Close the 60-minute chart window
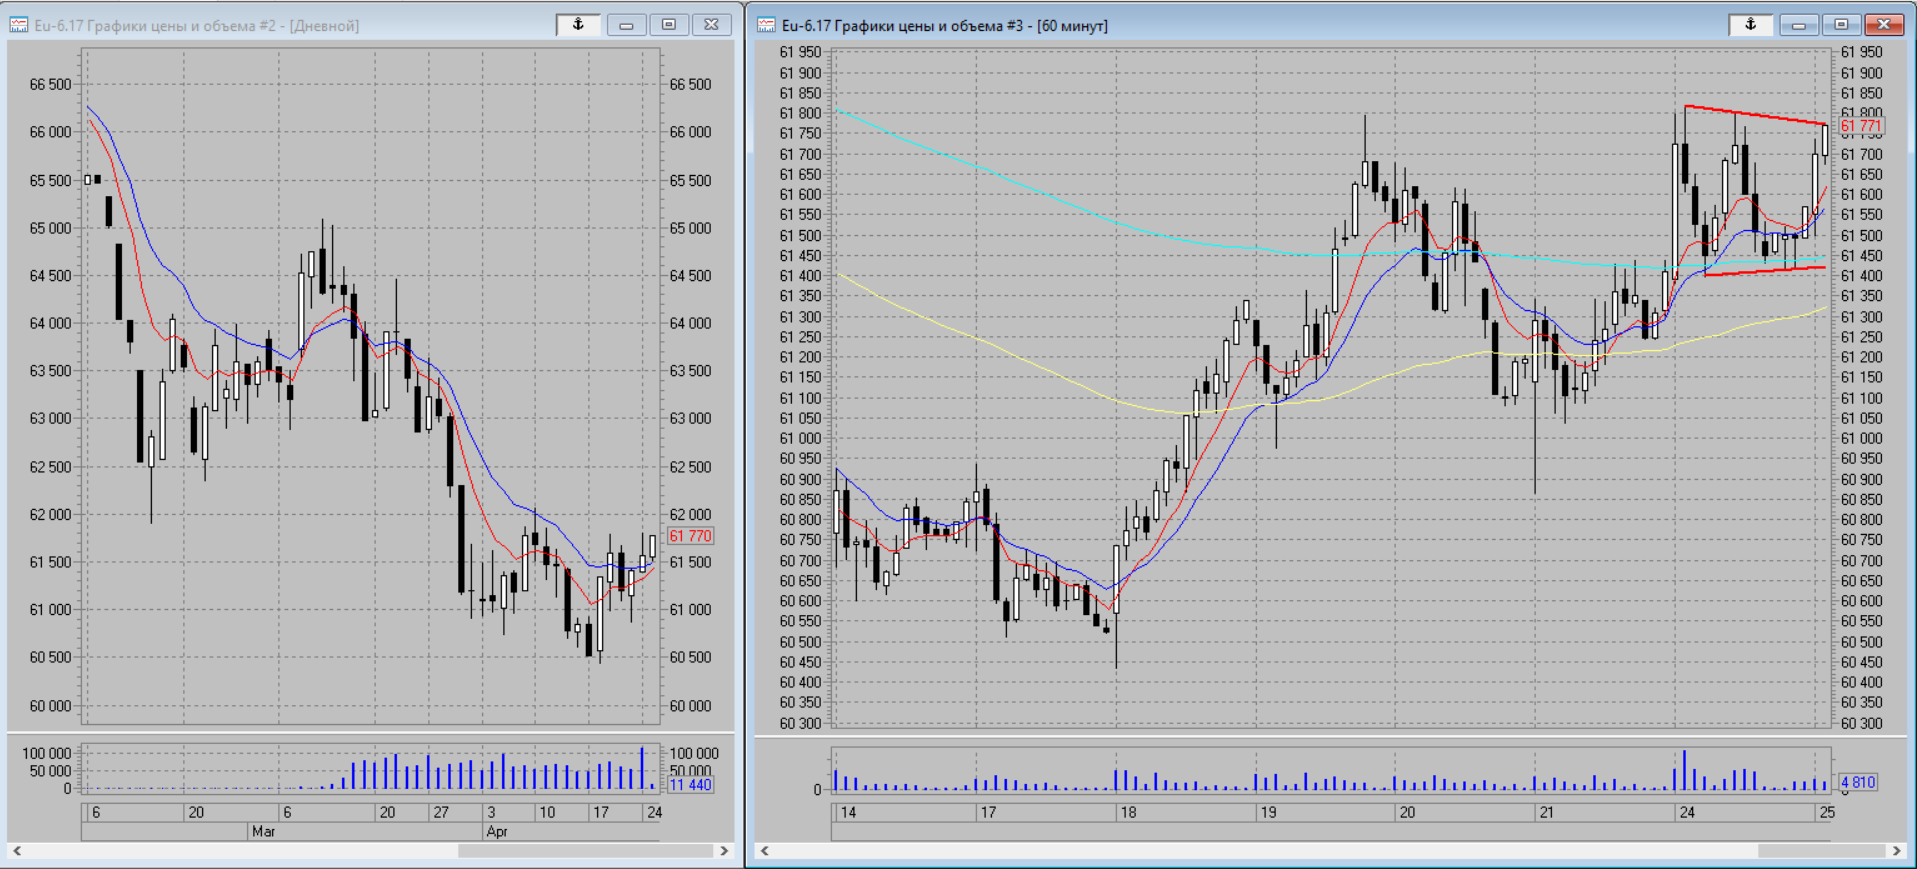1917x869 pixels. coord(1883,25)
